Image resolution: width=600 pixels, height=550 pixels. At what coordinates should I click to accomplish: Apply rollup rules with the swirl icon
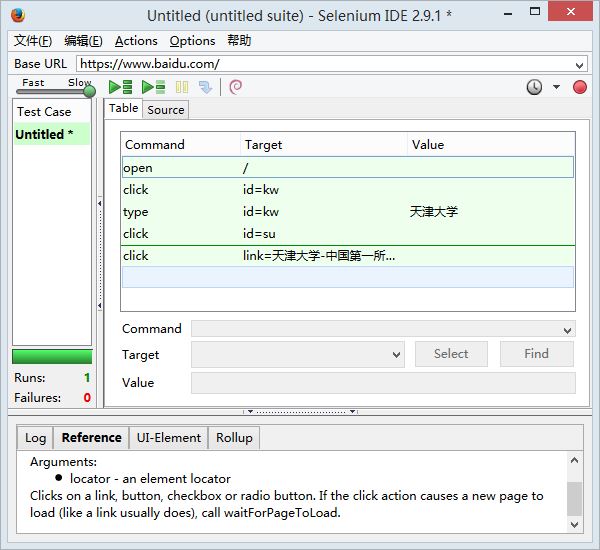(x=235, y=87)
